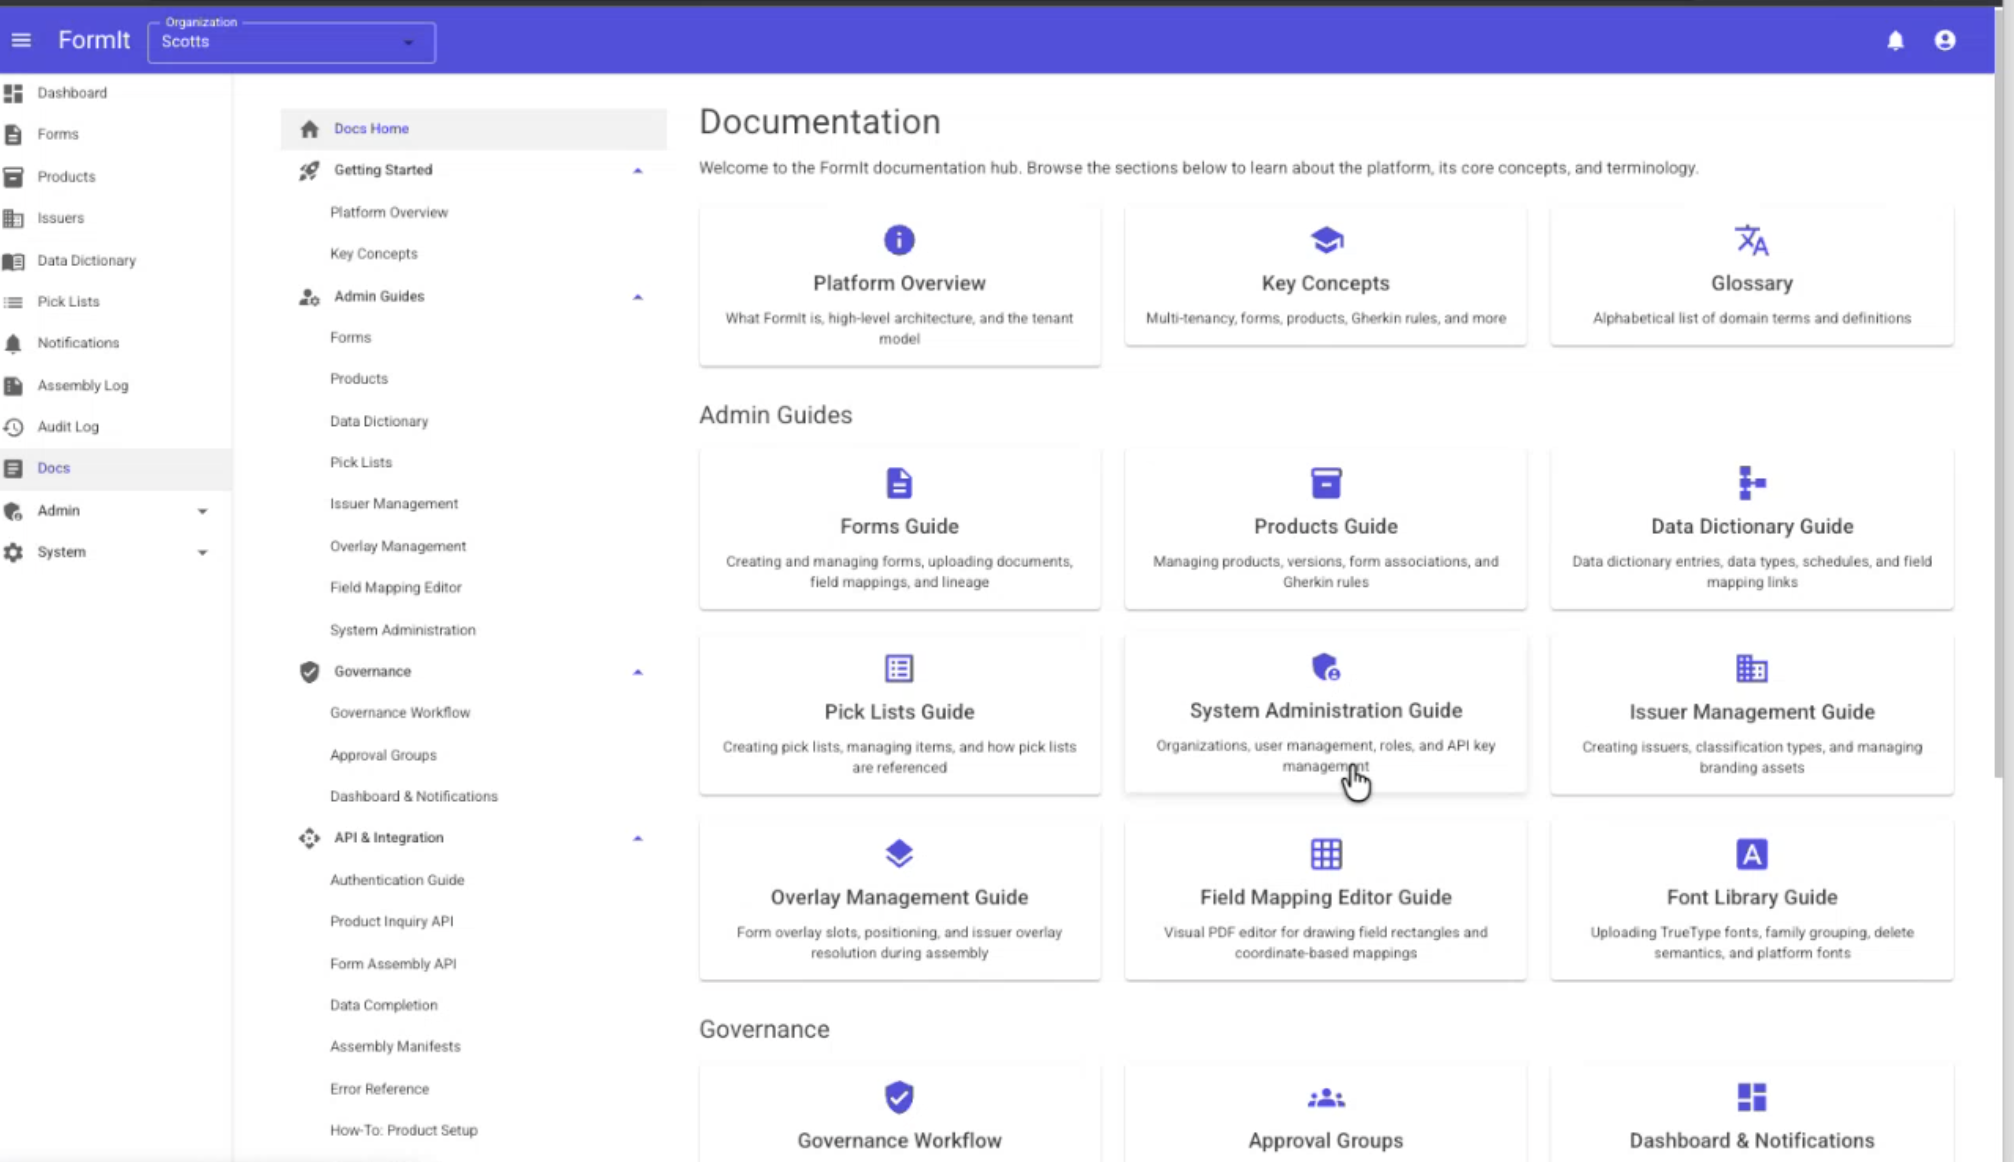Click the Forms Guide document icon
The width and height of the screenshot is (2014, 1162).
tap(899, 483)
